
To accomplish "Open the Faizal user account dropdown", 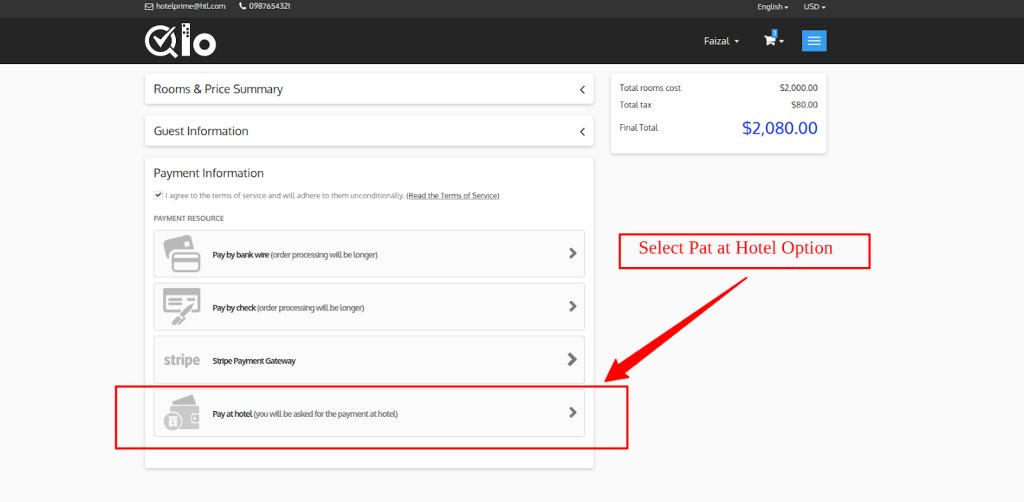I will click(x=721, y=41).
